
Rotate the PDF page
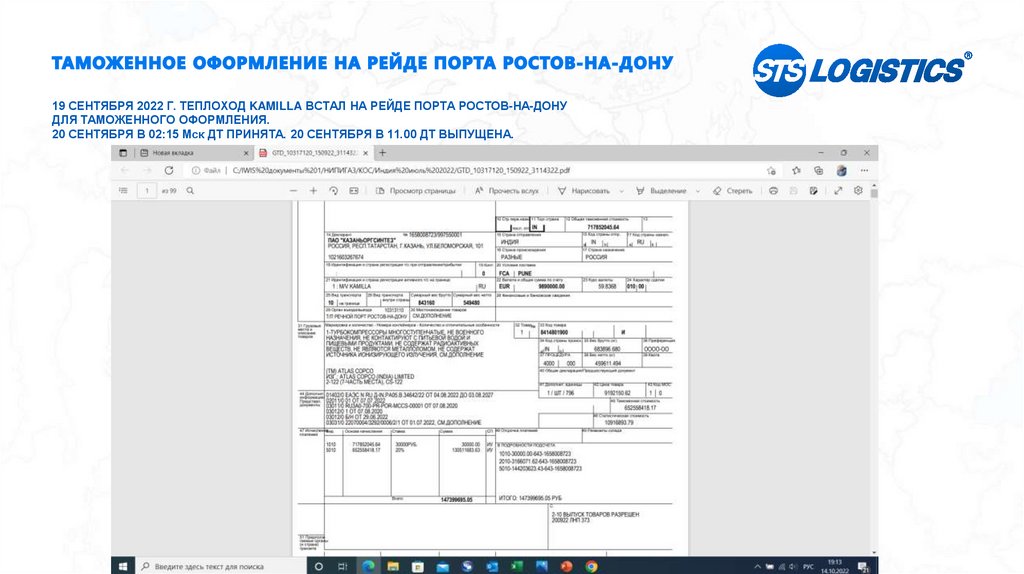(x=333, y=190)
